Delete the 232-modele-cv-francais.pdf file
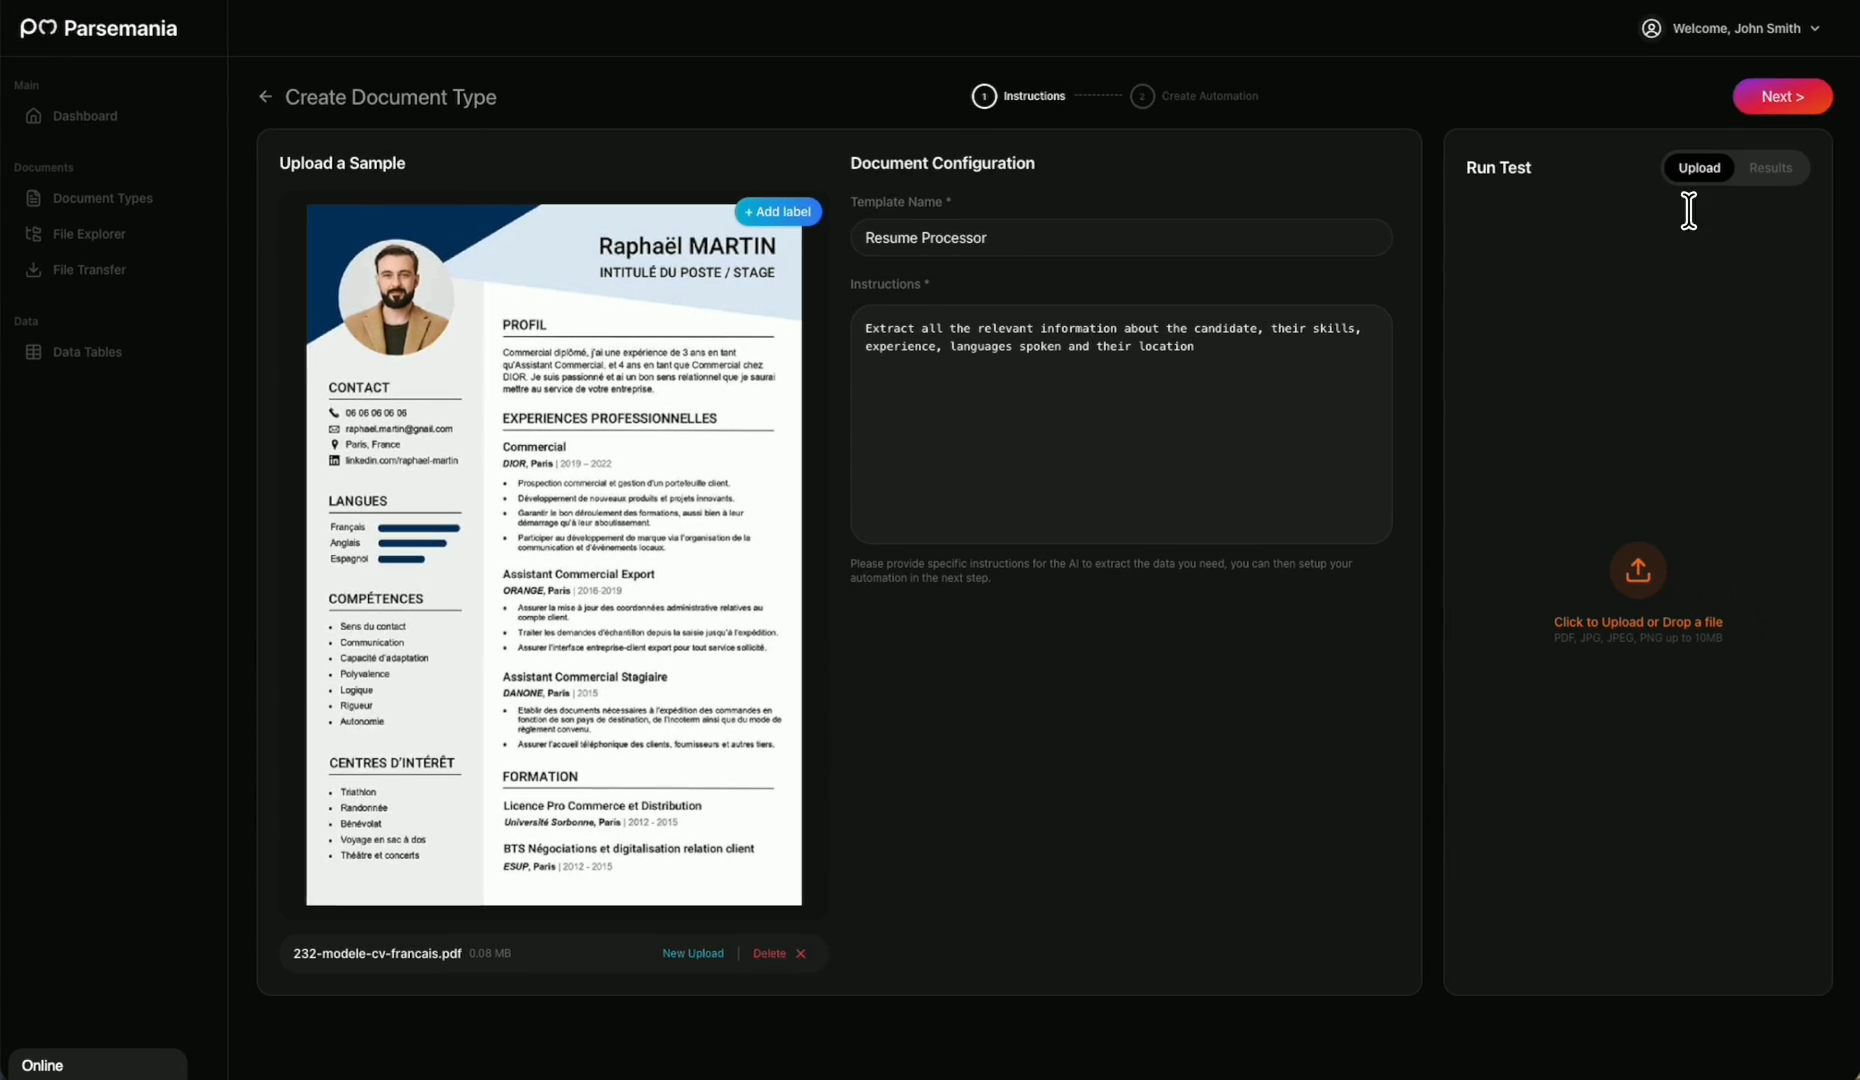Screen dimensions: 1860x1080 pos(767,953)
